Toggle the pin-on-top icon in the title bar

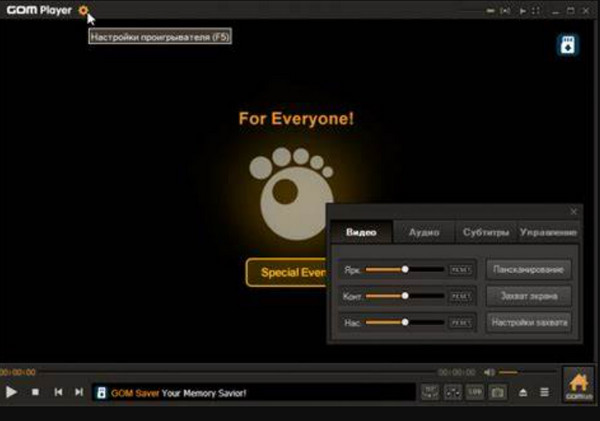(x=505, y=11)
